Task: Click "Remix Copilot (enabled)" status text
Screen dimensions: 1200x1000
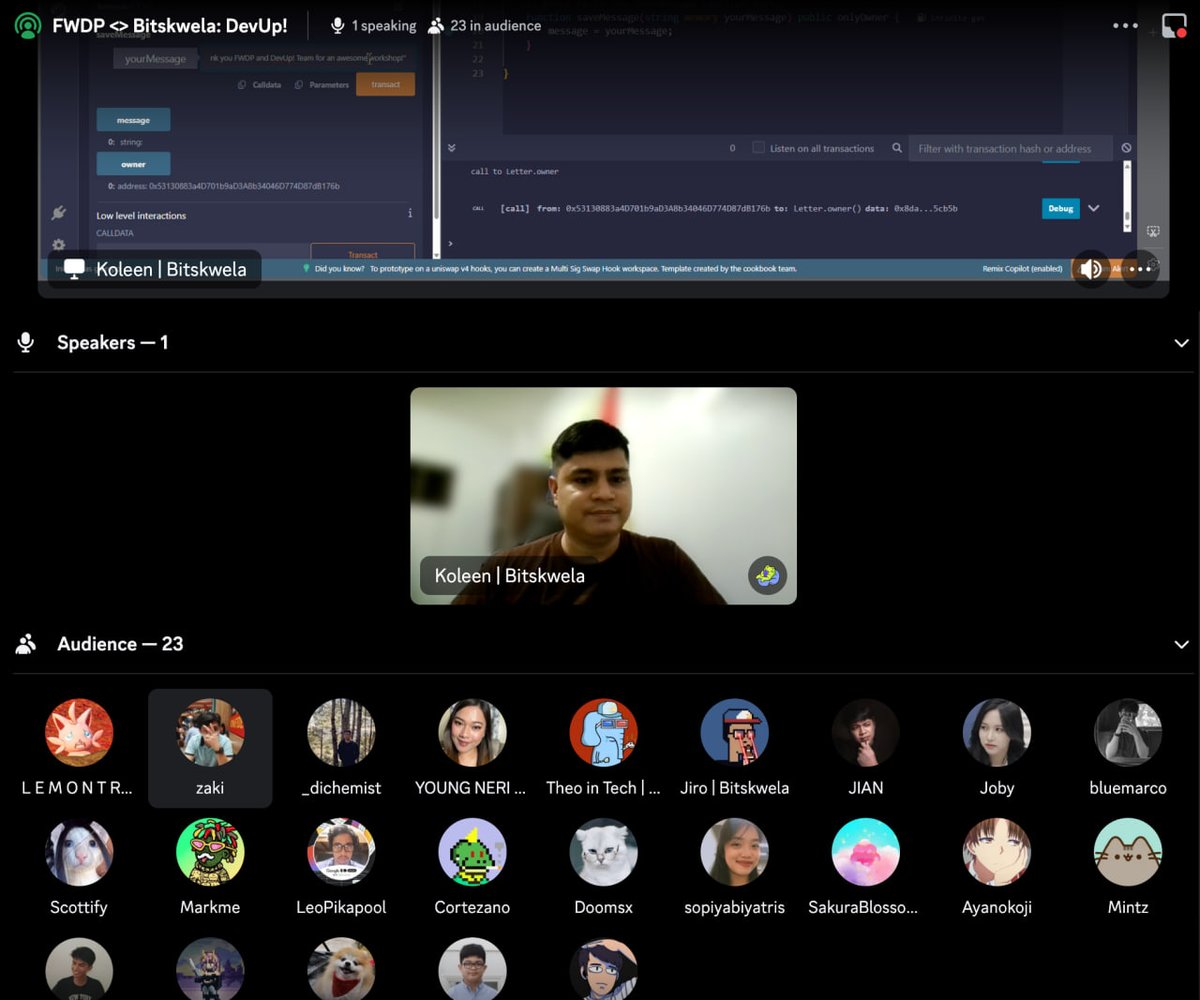Action: coord(1022,269)
